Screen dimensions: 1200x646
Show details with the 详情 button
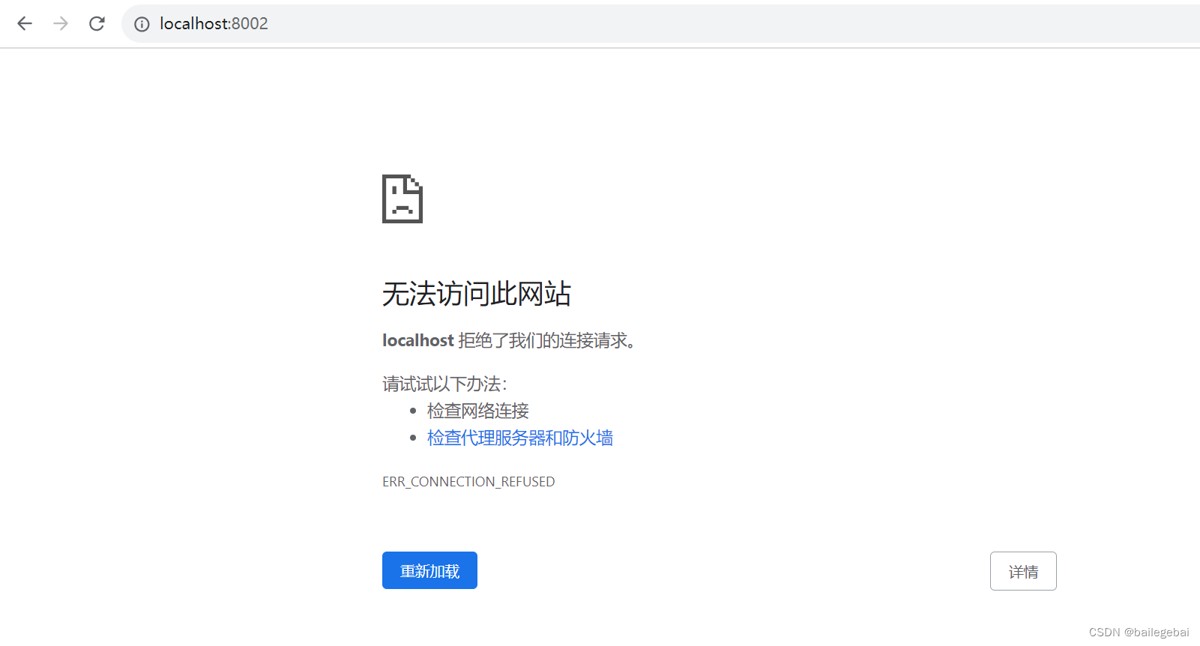coord(1022,571)
